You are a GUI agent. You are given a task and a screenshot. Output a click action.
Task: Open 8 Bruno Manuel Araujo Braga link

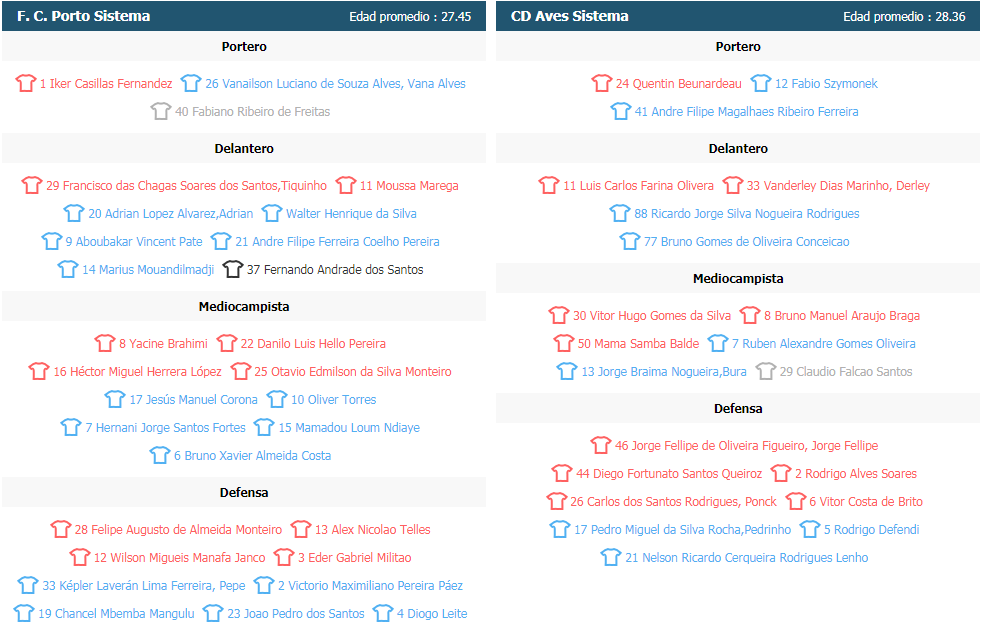tap(842, 316)
